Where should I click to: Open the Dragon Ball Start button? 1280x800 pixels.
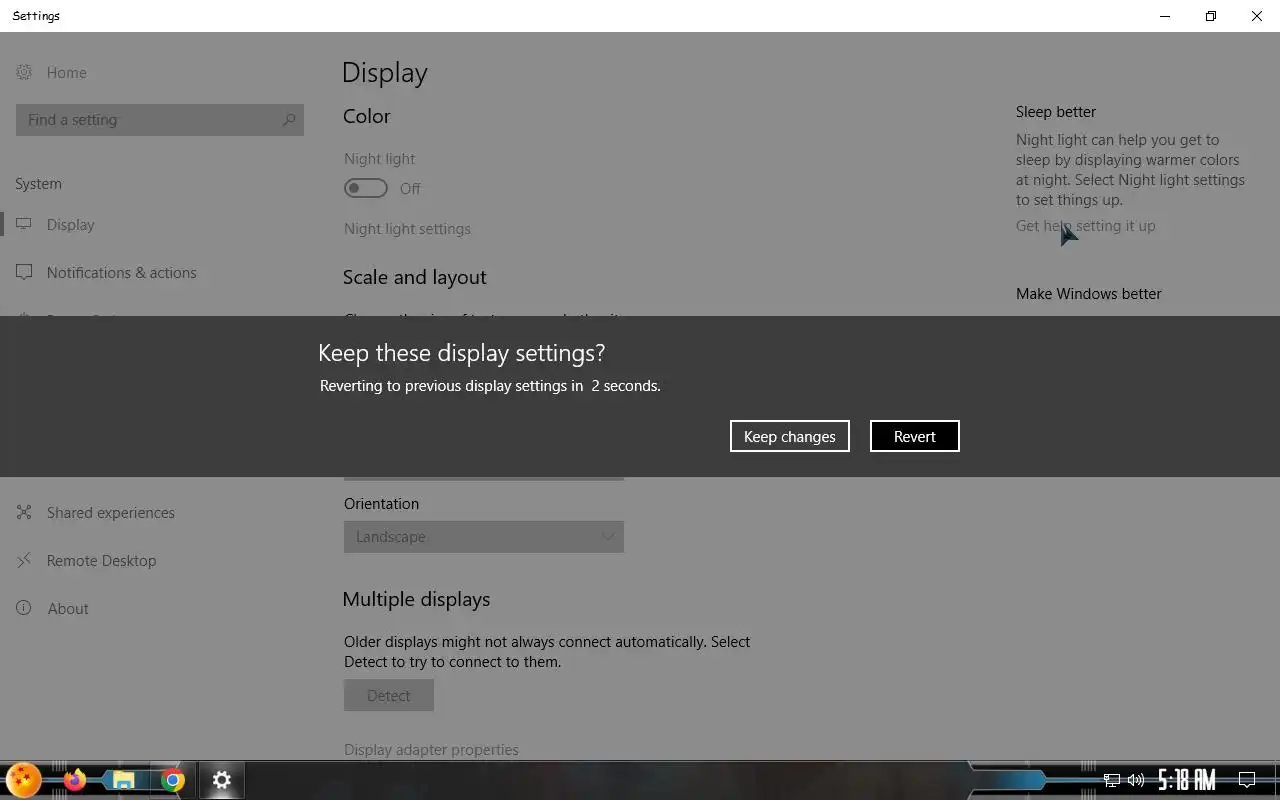pyautogui.click(x=23, y=780)
